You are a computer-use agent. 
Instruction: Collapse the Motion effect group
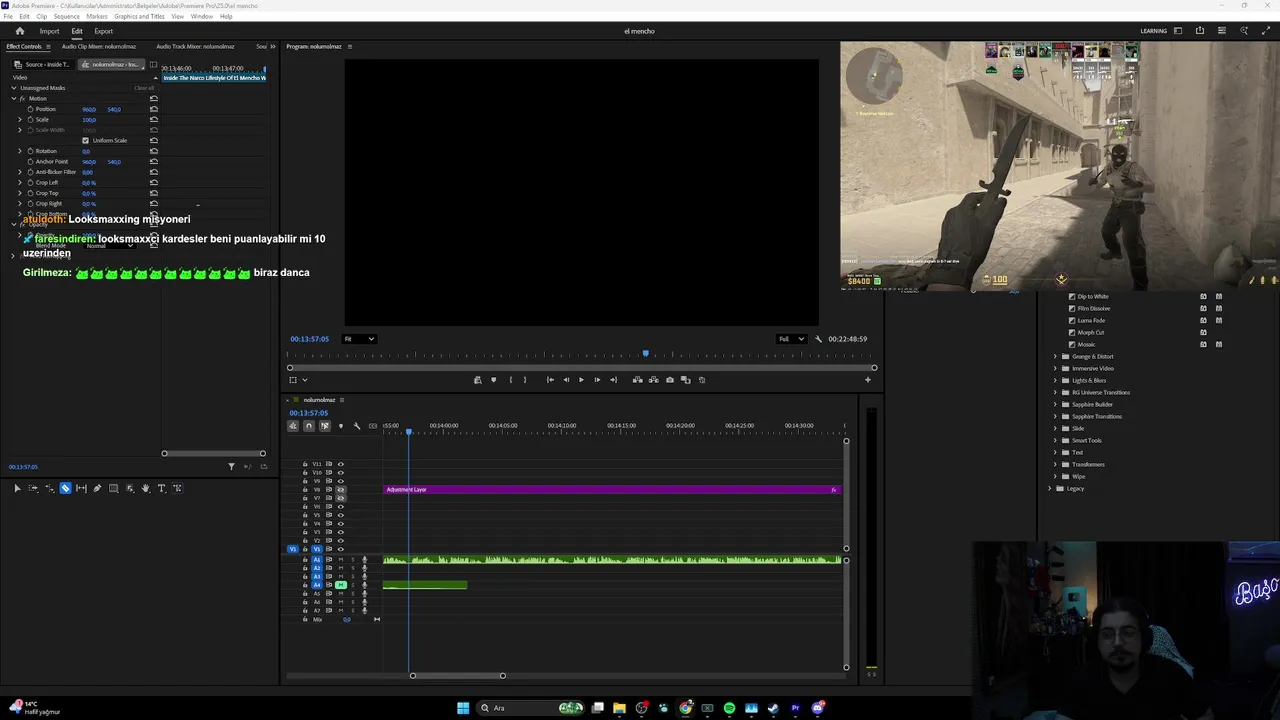tap(14, 98)
